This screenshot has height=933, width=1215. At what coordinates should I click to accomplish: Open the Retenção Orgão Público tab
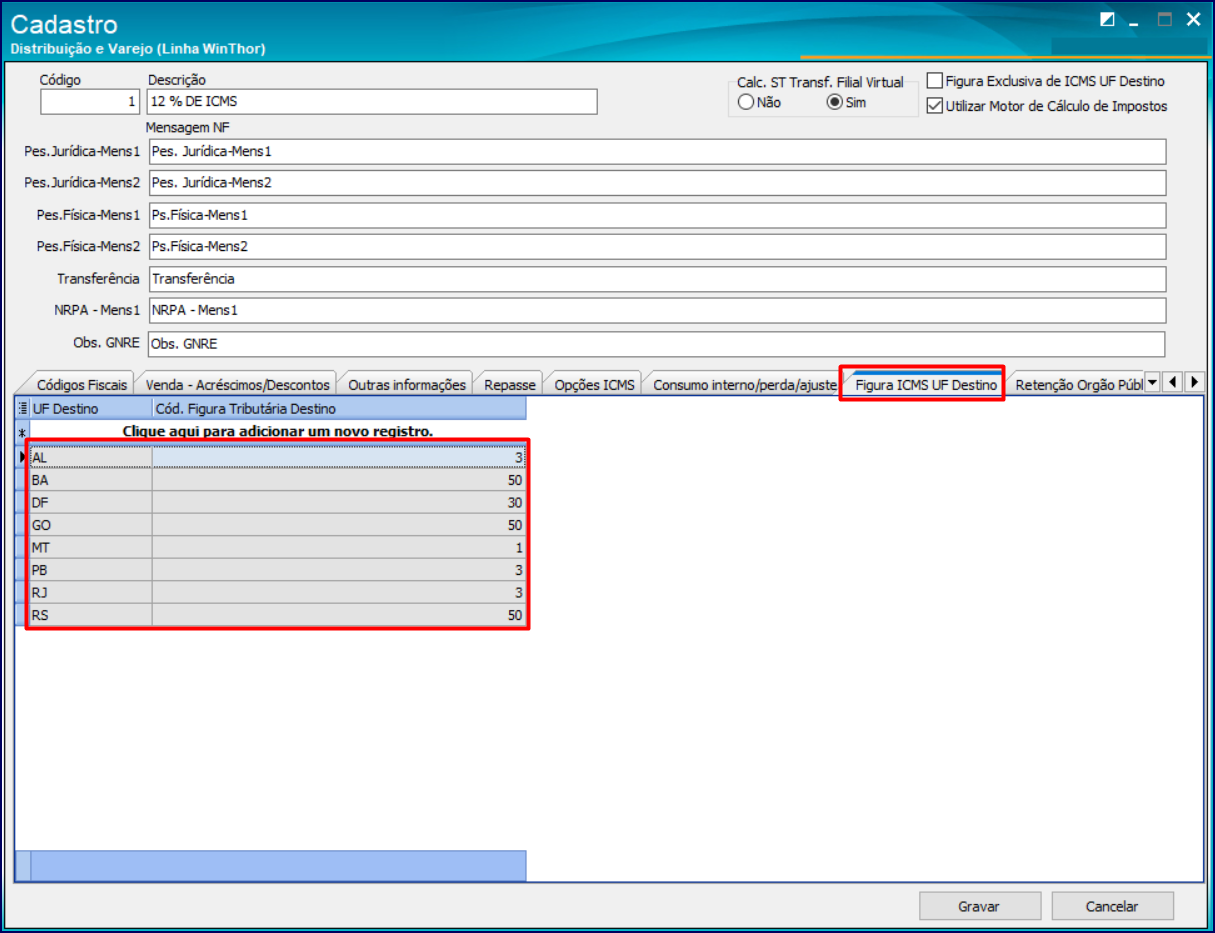1078,384
